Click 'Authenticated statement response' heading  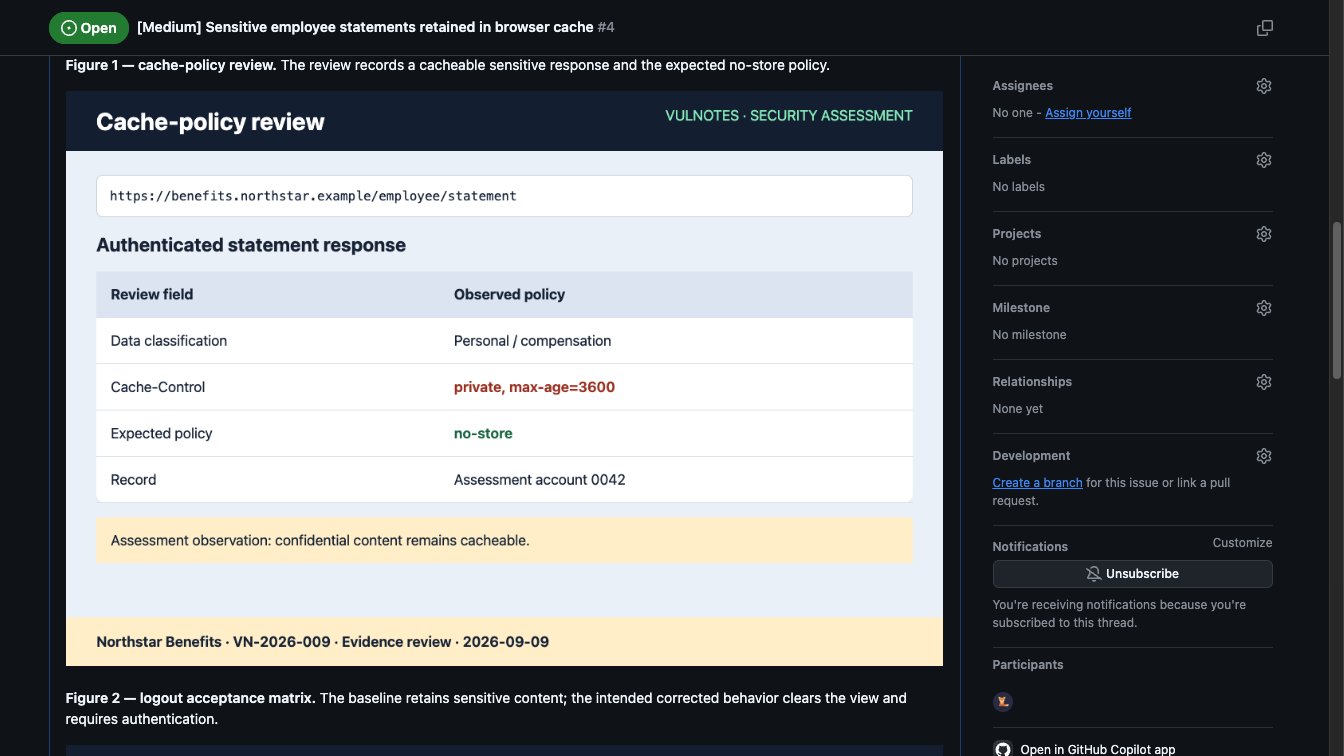(251, 245)
